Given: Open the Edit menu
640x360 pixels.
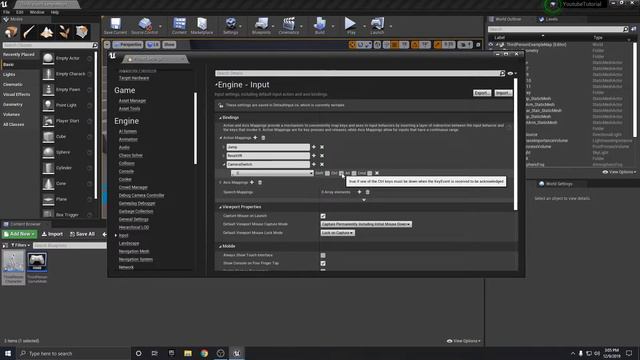Looking at the screenshot, I should (19, 12).
